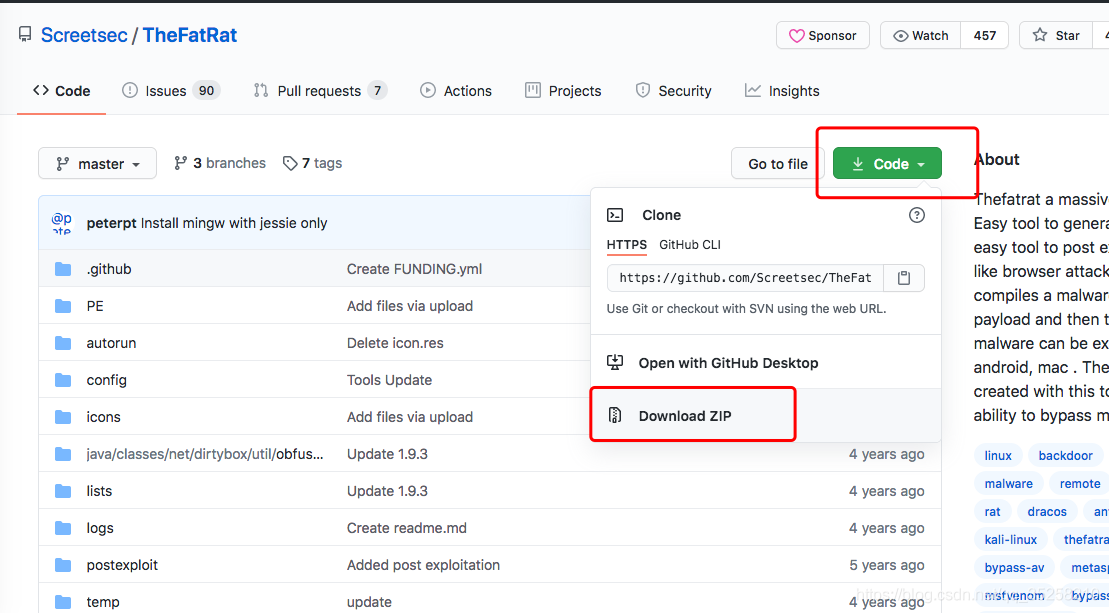Screen dimensions: 1109x613
Task: Open the lists folder
Action: pyautogui.click(x=99, y=491)
